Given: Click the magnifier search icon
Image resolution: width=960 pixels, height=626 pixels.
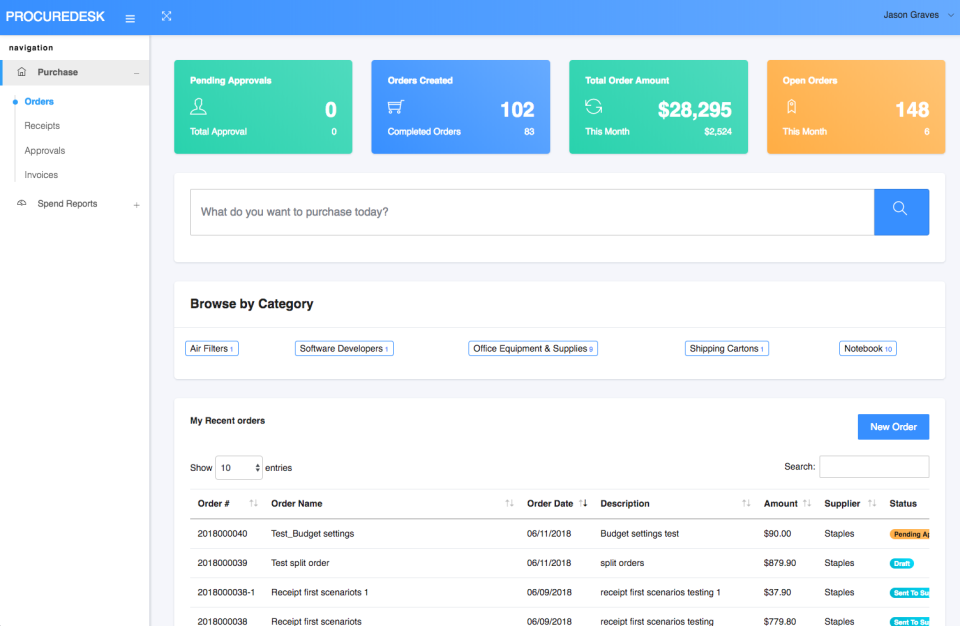Looking at the screenshot, I should coord(901,211).
